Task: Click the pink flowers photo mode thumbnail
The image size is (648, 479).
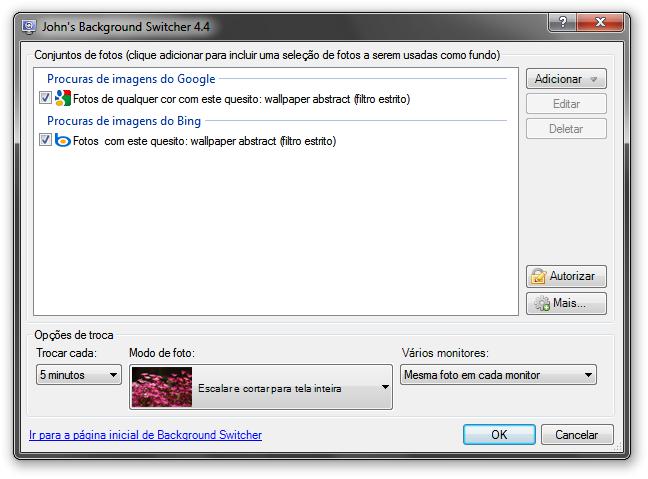Action: [162, 387]
